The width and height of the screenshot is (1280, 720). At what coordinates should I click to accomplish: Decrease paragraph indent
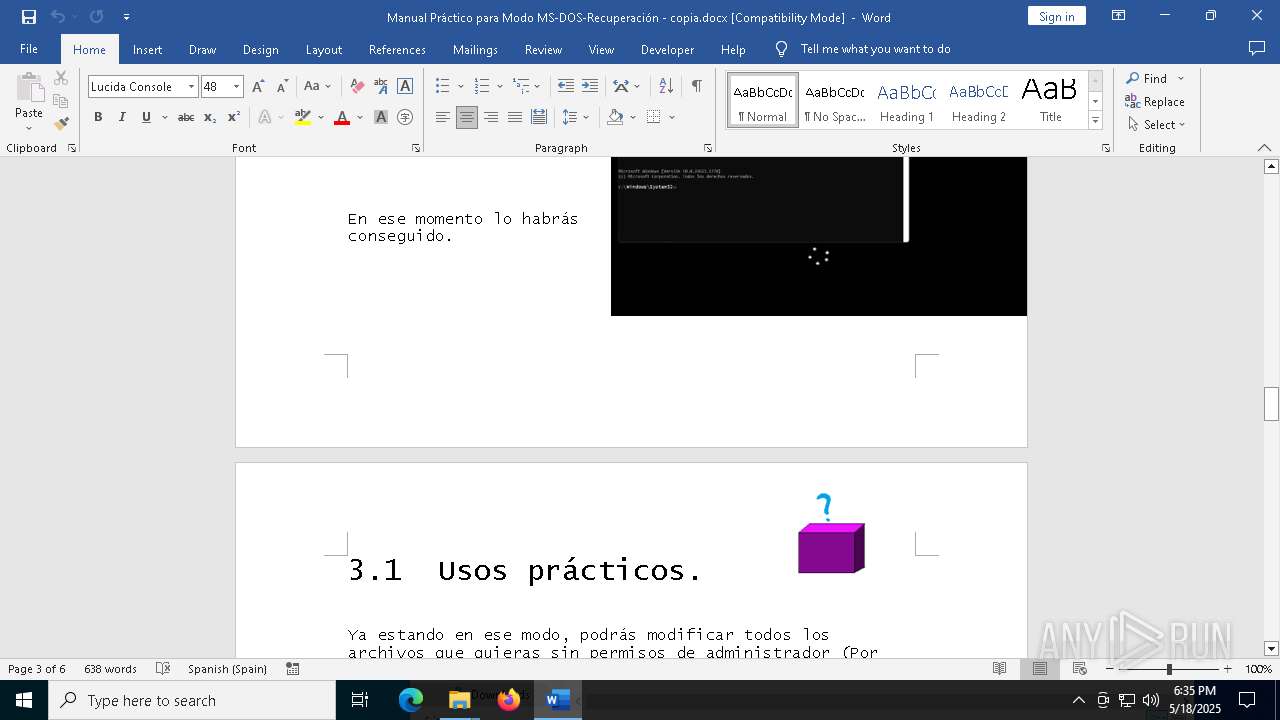[566, 87]
